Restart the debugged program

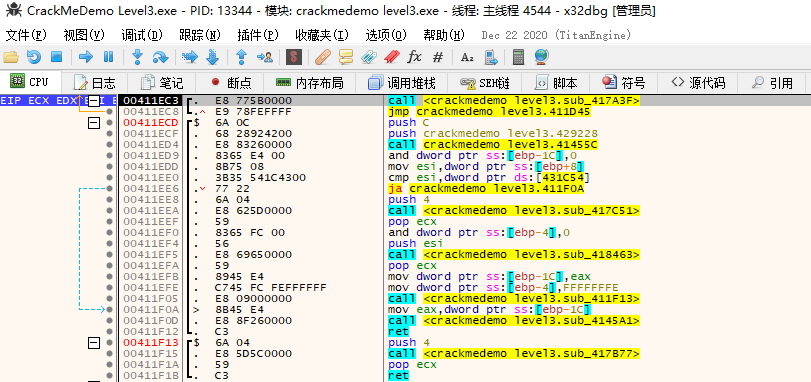[x=34, y=57]
